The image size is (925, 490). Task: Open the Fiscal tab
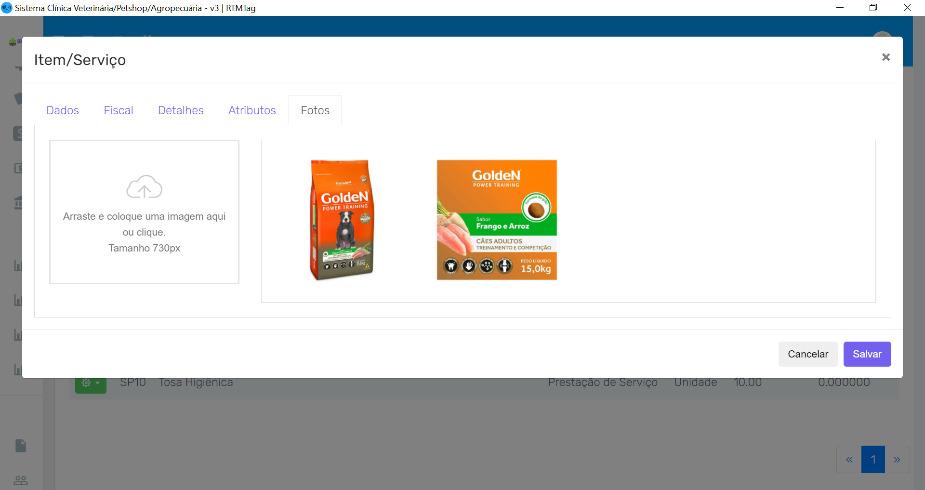pos(118,110)
